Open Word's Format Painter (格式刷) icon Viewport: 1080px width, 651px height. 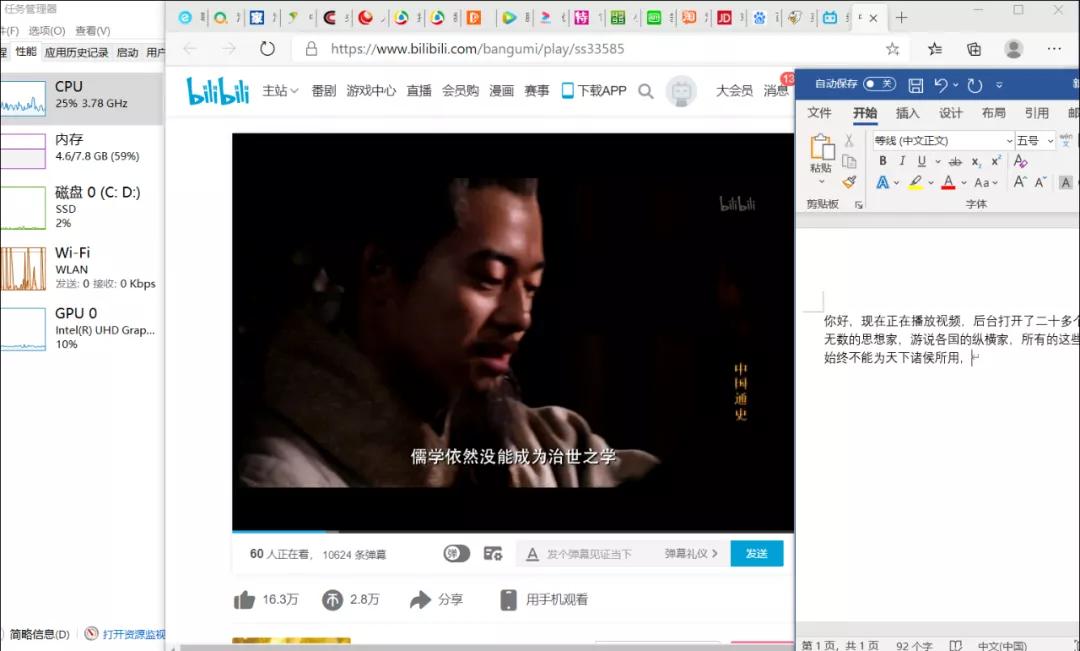847,180
